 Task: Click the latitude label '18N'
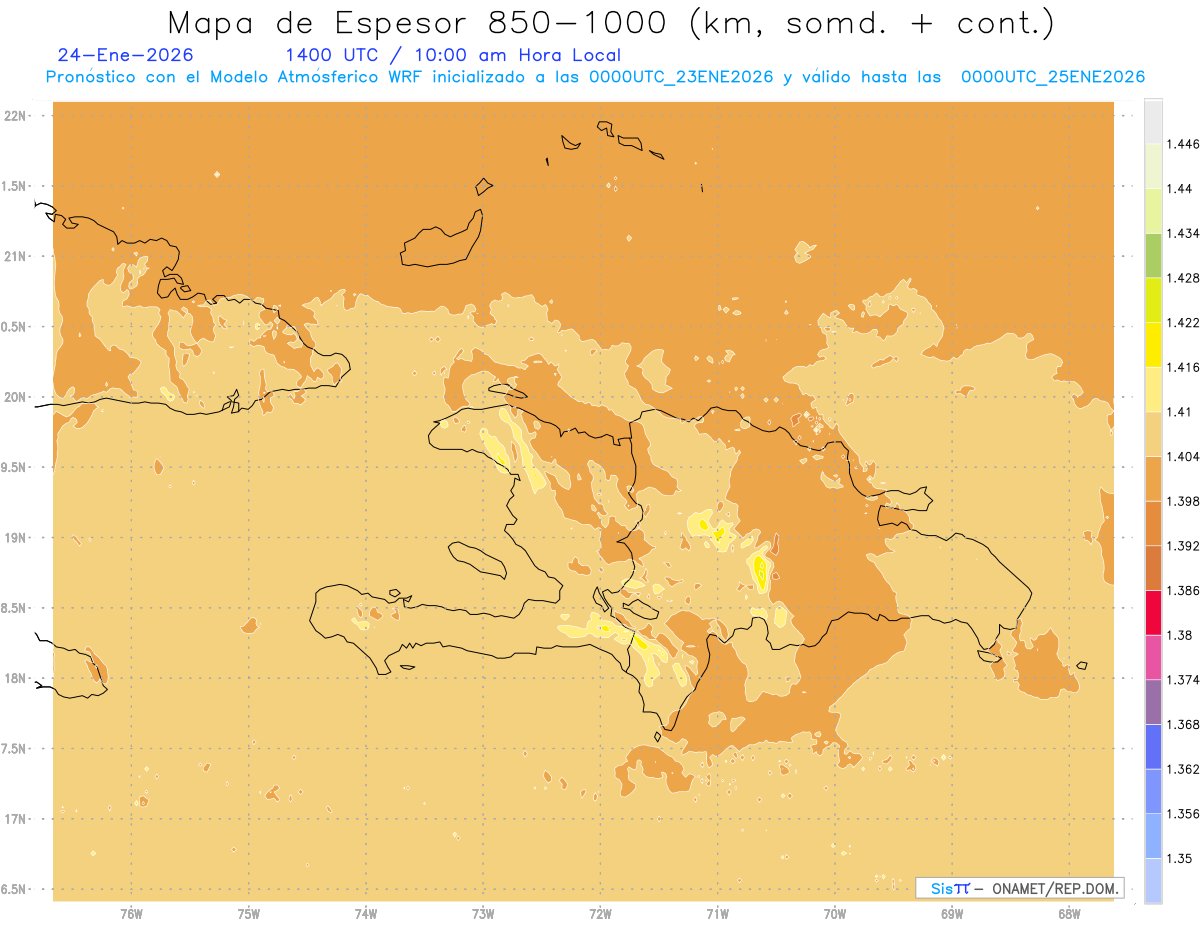point(14,679)
